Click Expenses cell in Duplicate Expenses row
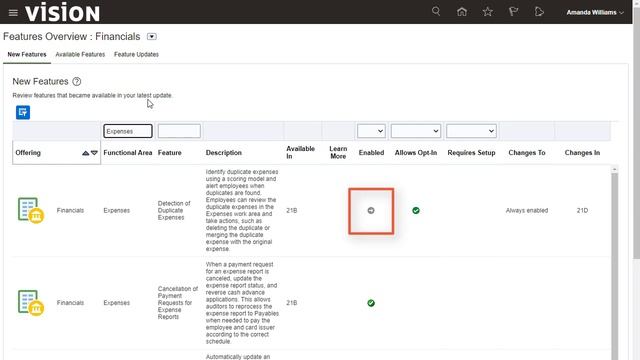640x360 pixels. tap(116, 211)
